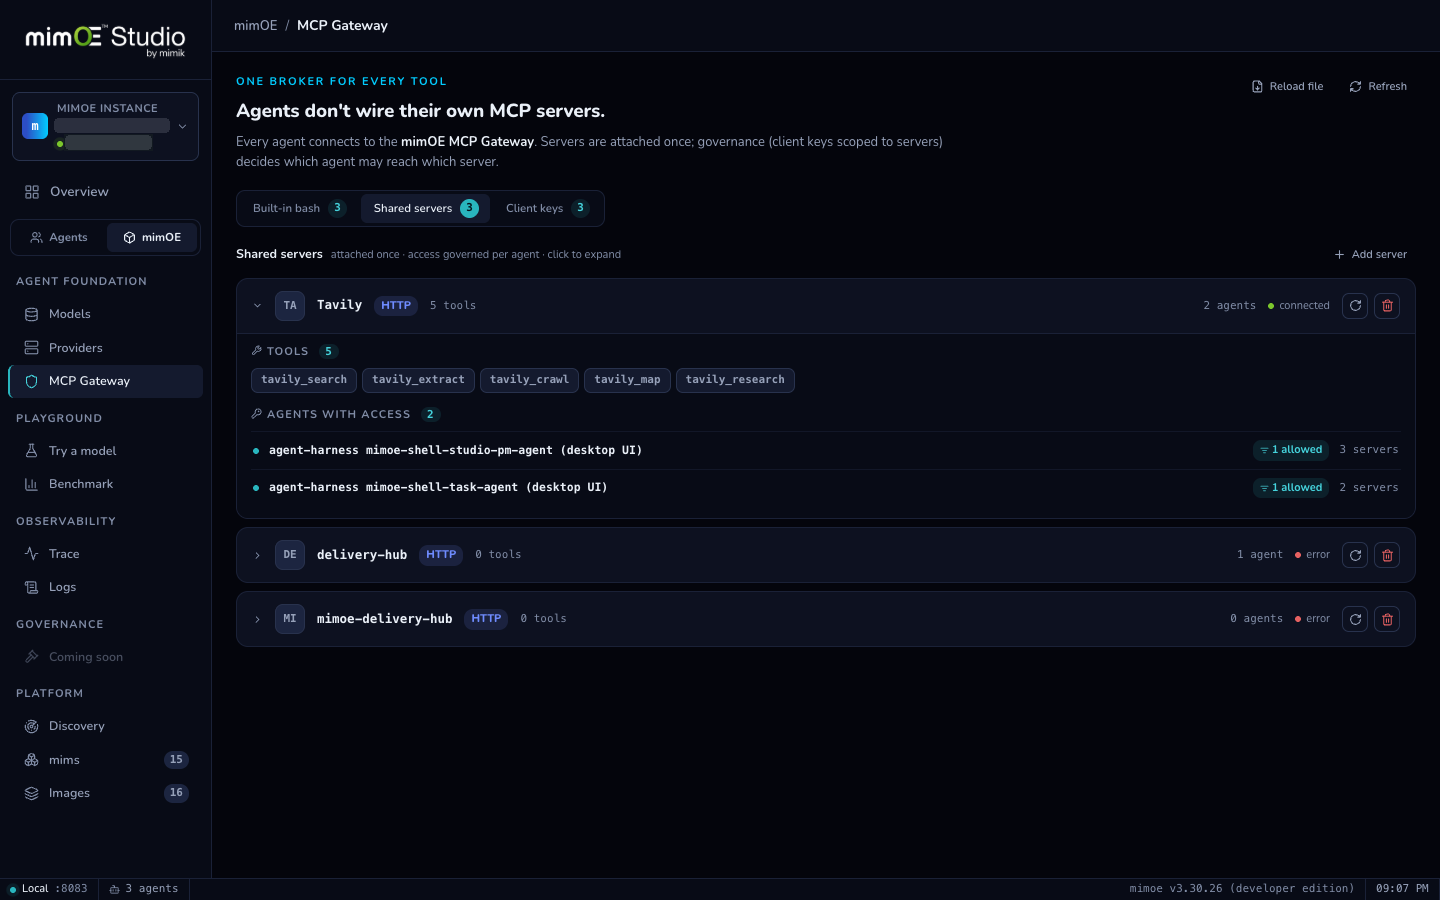Click 1 allowed badge for task-agent

click(x=1291, y=488)
